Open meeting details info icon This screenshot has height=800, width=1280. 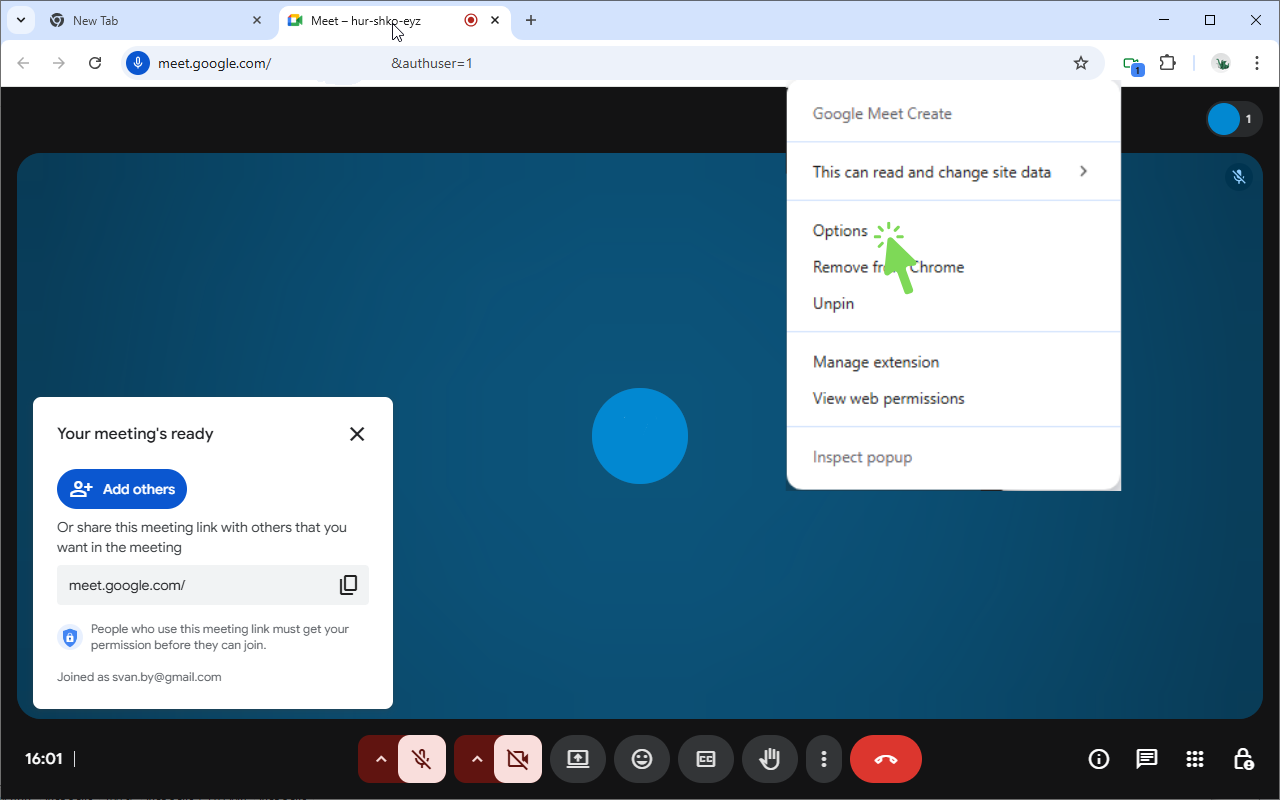point(1099,759)
